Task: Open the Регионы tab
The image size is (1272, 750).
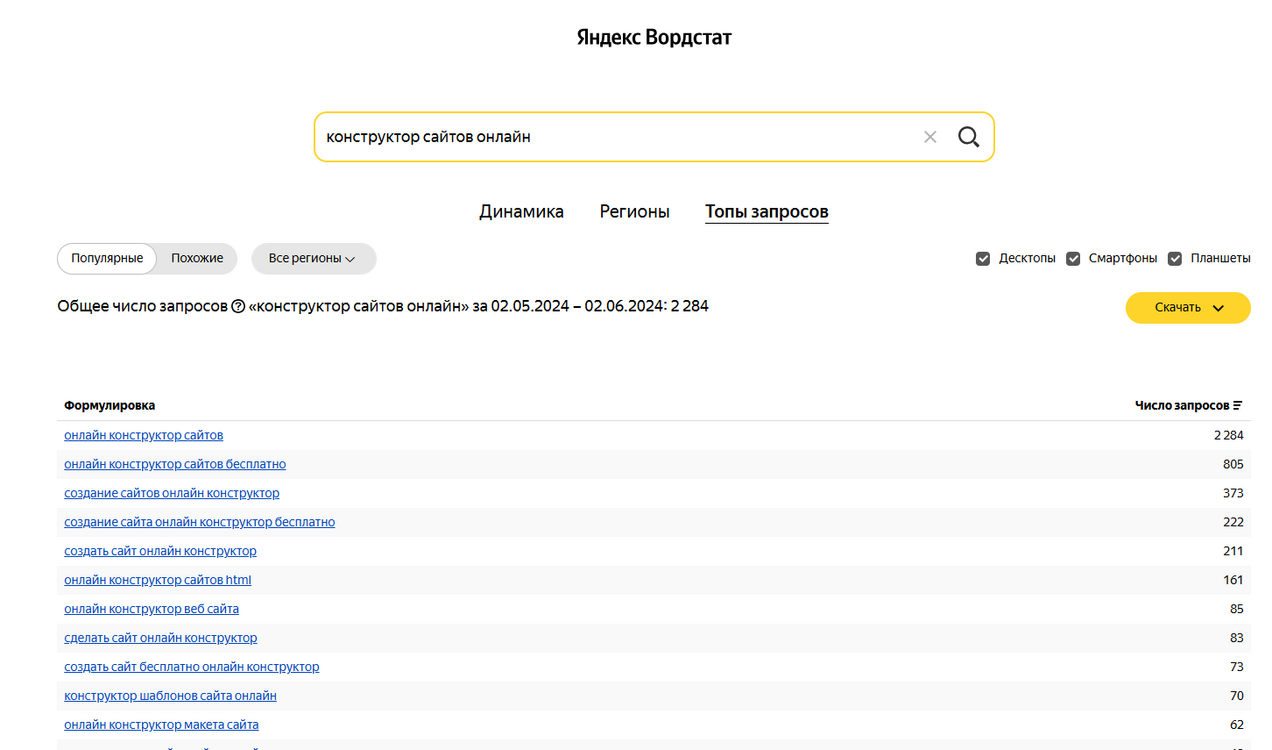Action: pyautogui.click(x=635, y=212)
